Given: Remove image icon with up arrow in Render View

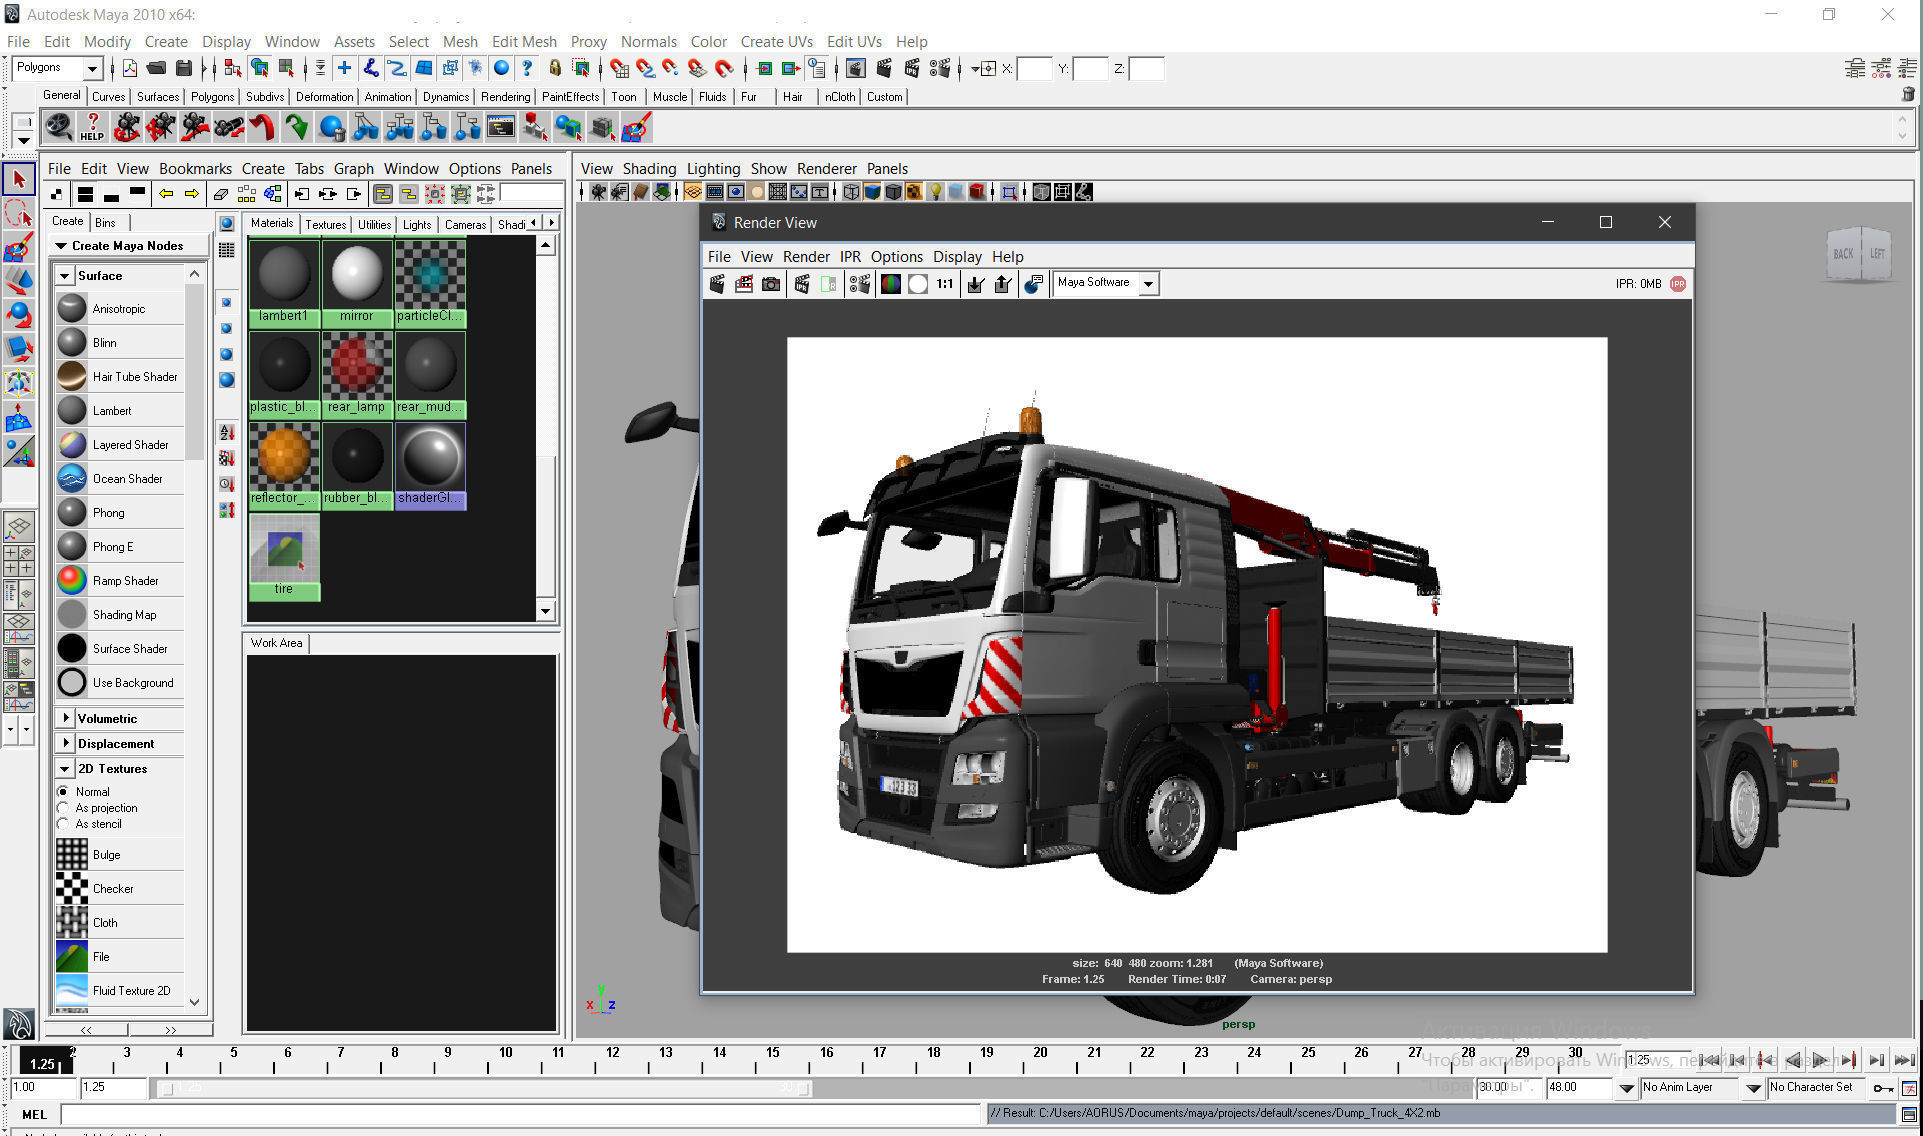Looking at the screenshot, I should click(x=1003, y=284).
